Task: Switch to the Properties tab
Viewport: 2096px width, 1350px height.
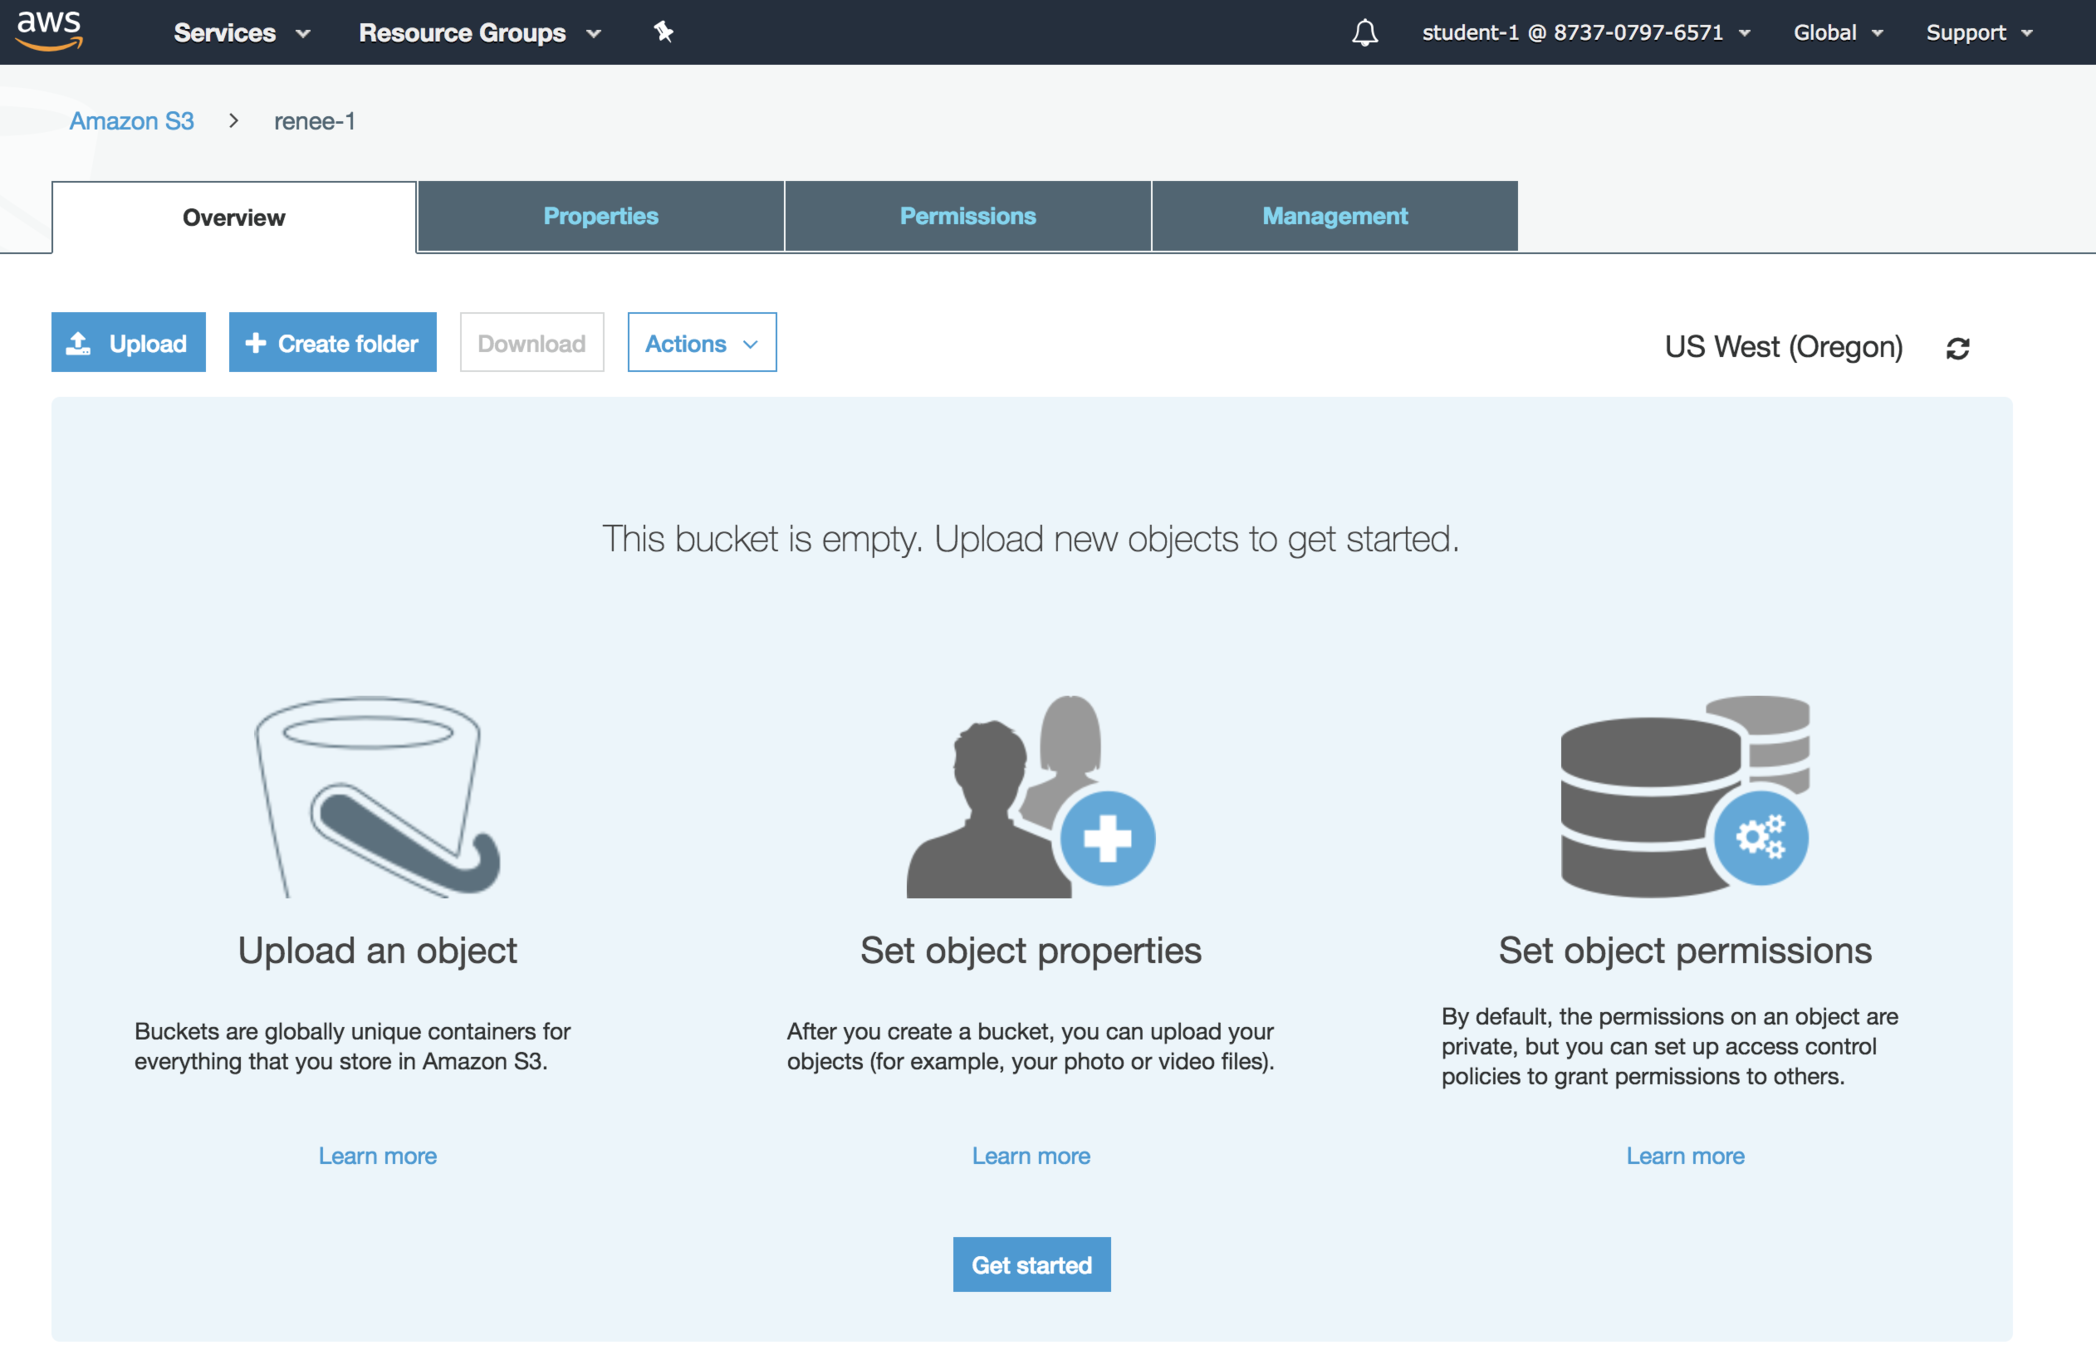Action: pos(600,216)
